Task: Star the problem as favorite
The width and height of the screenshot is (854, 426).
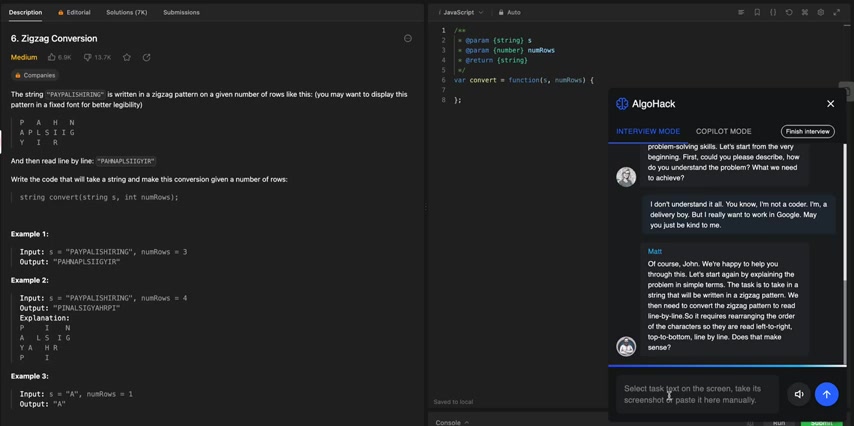Action: tap(127, 57)
